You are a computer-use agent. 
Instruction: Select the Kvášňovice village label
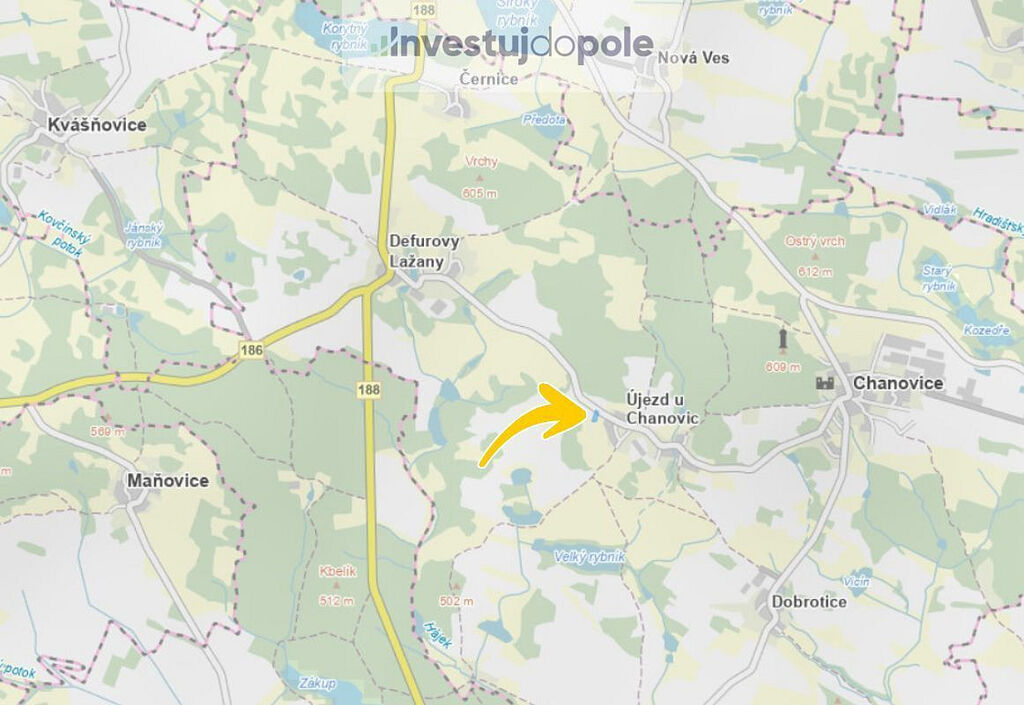(97, 125)
